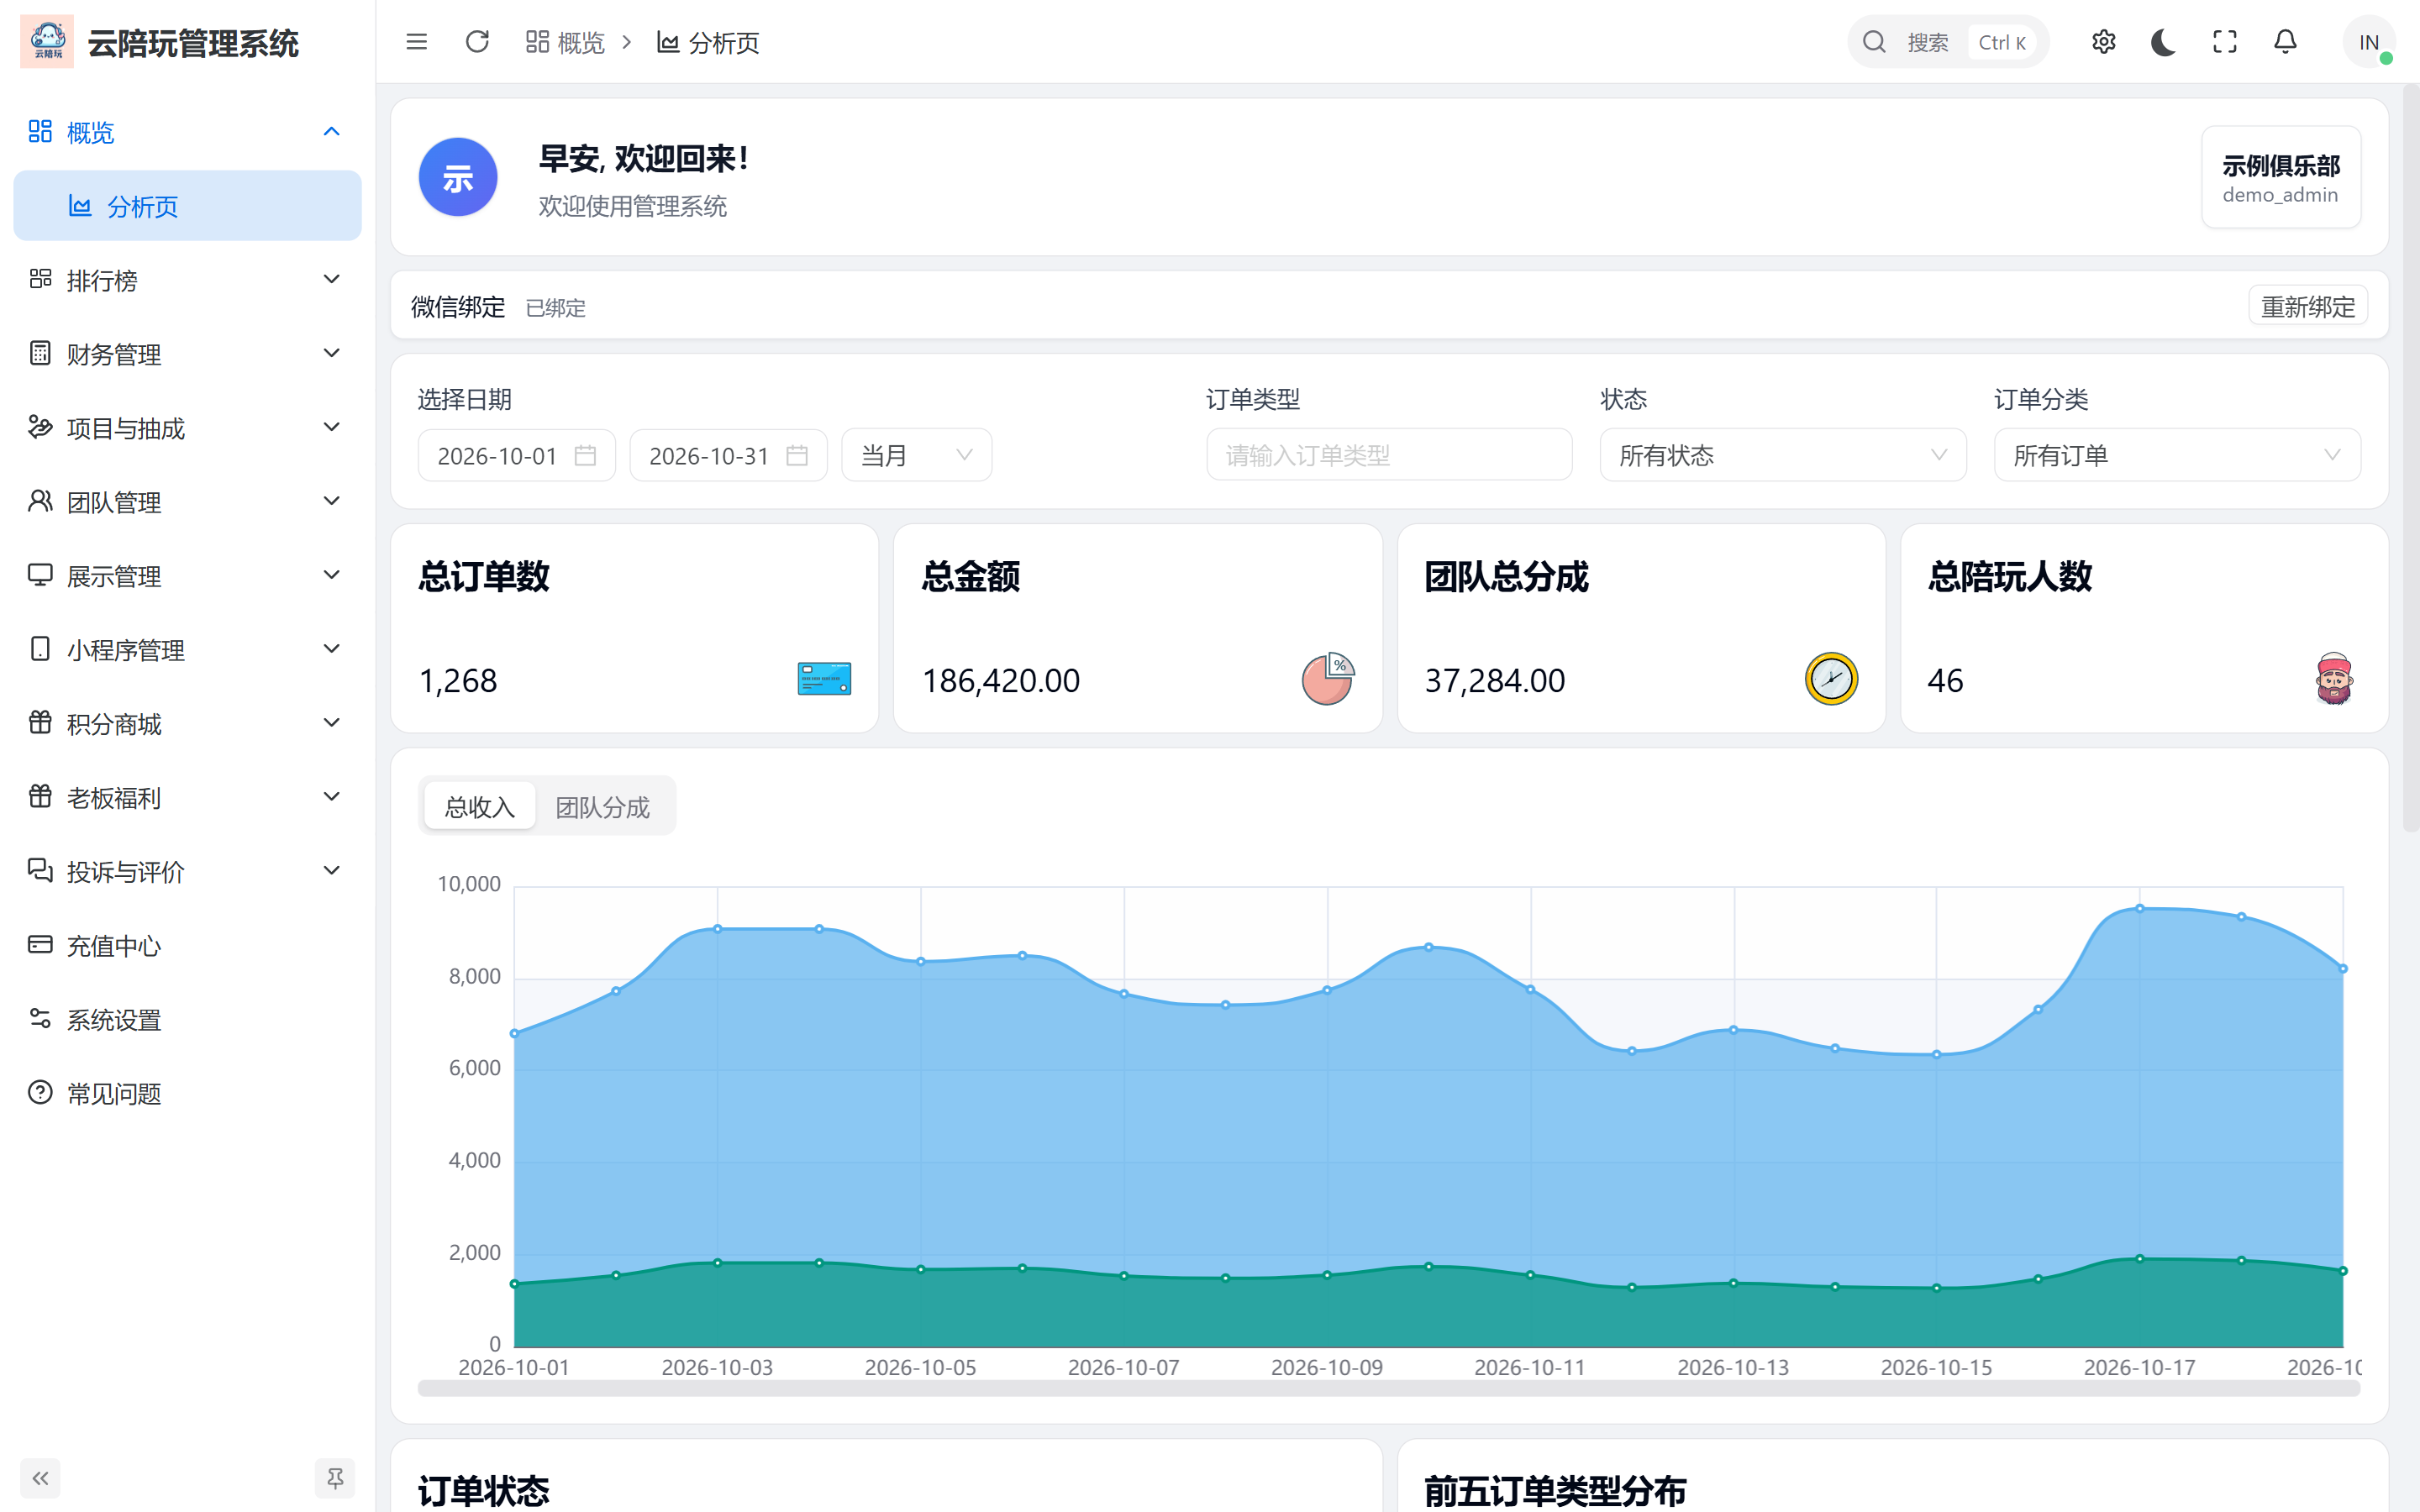This screenshot has width=2420, height=1512.
Task: Switch to the 总收入 chart tab
Action: [x=480, y=807]
